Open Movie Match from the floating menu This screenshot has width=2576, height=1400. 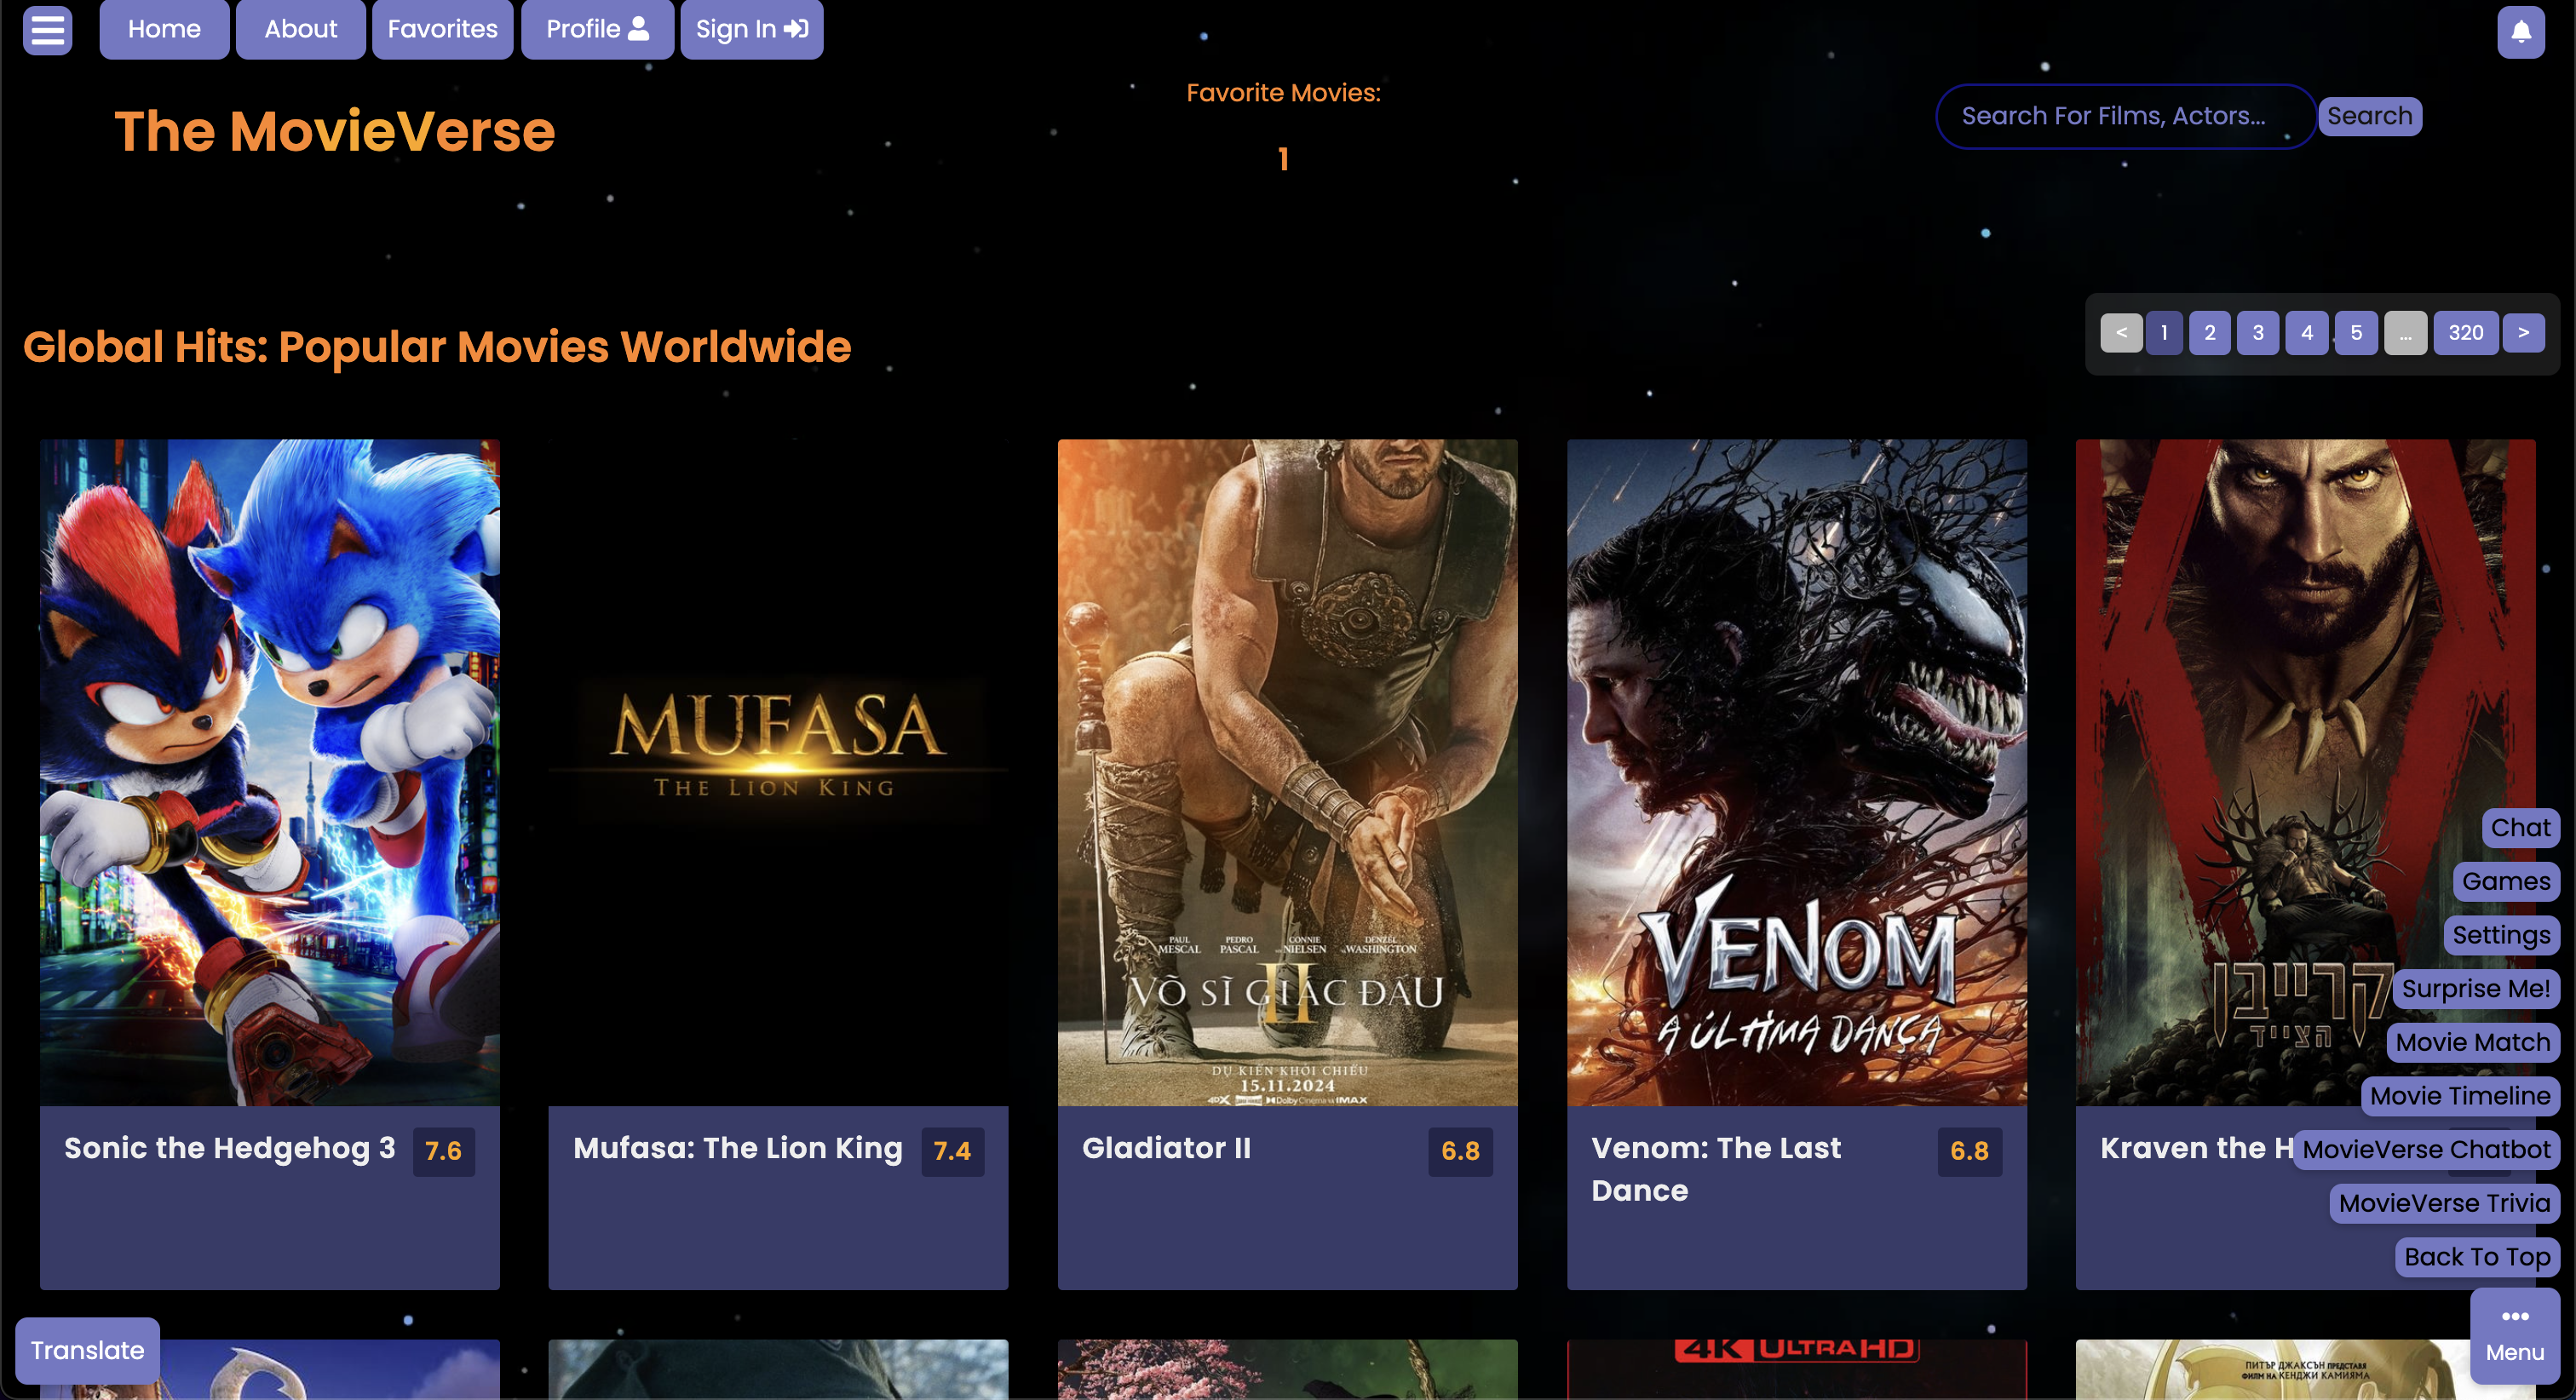click(x=2473, y=1043)
